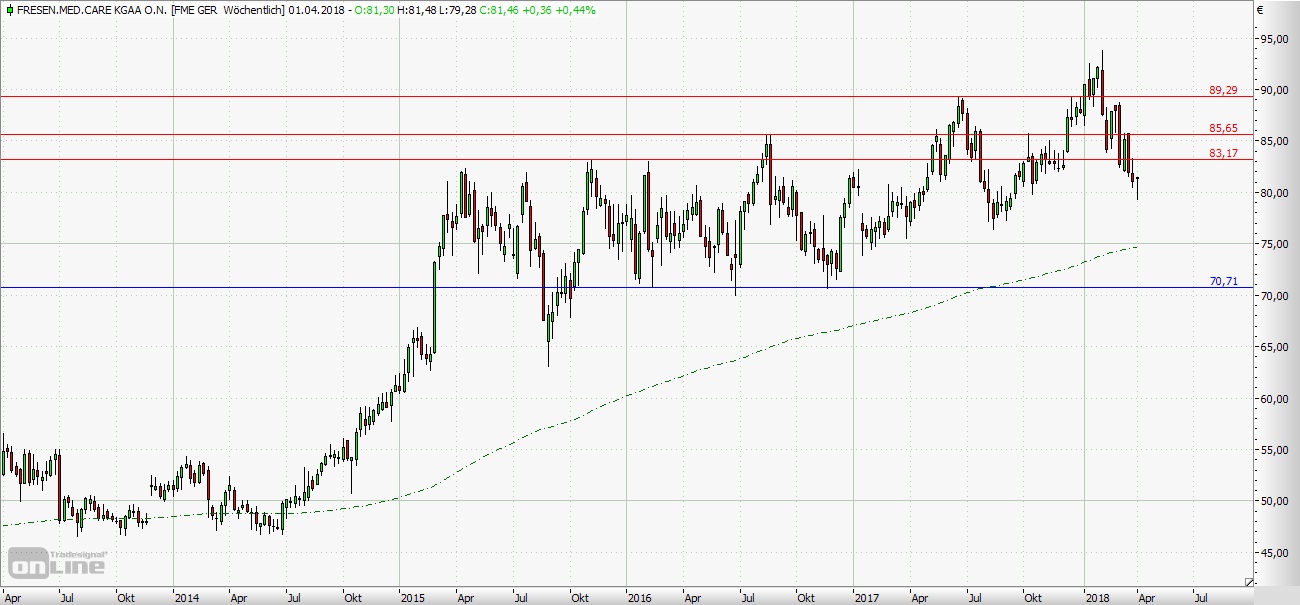Screen dimensions: 1300x605
Task: Click the candlestick icon beside FRESEN.MED.CARE title
Action: click(9, 9)
